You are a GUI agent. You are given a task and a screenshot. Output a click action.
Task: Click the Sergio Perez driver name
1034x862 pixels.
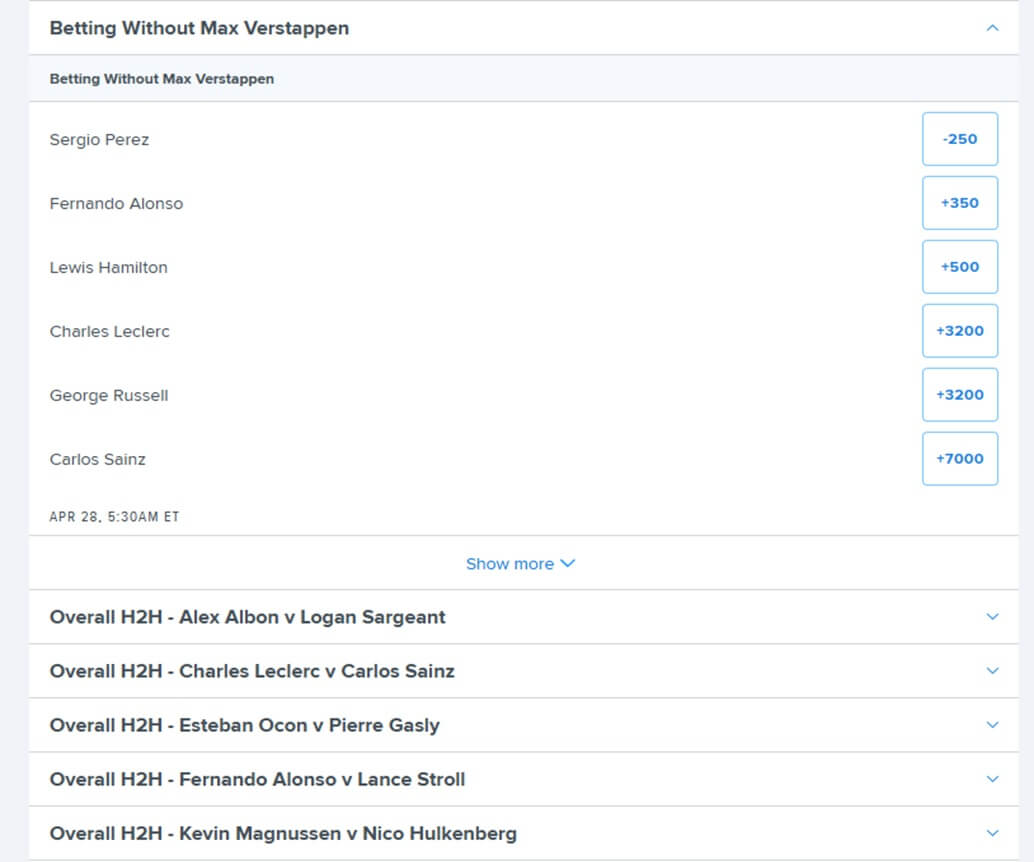point(100,140)
